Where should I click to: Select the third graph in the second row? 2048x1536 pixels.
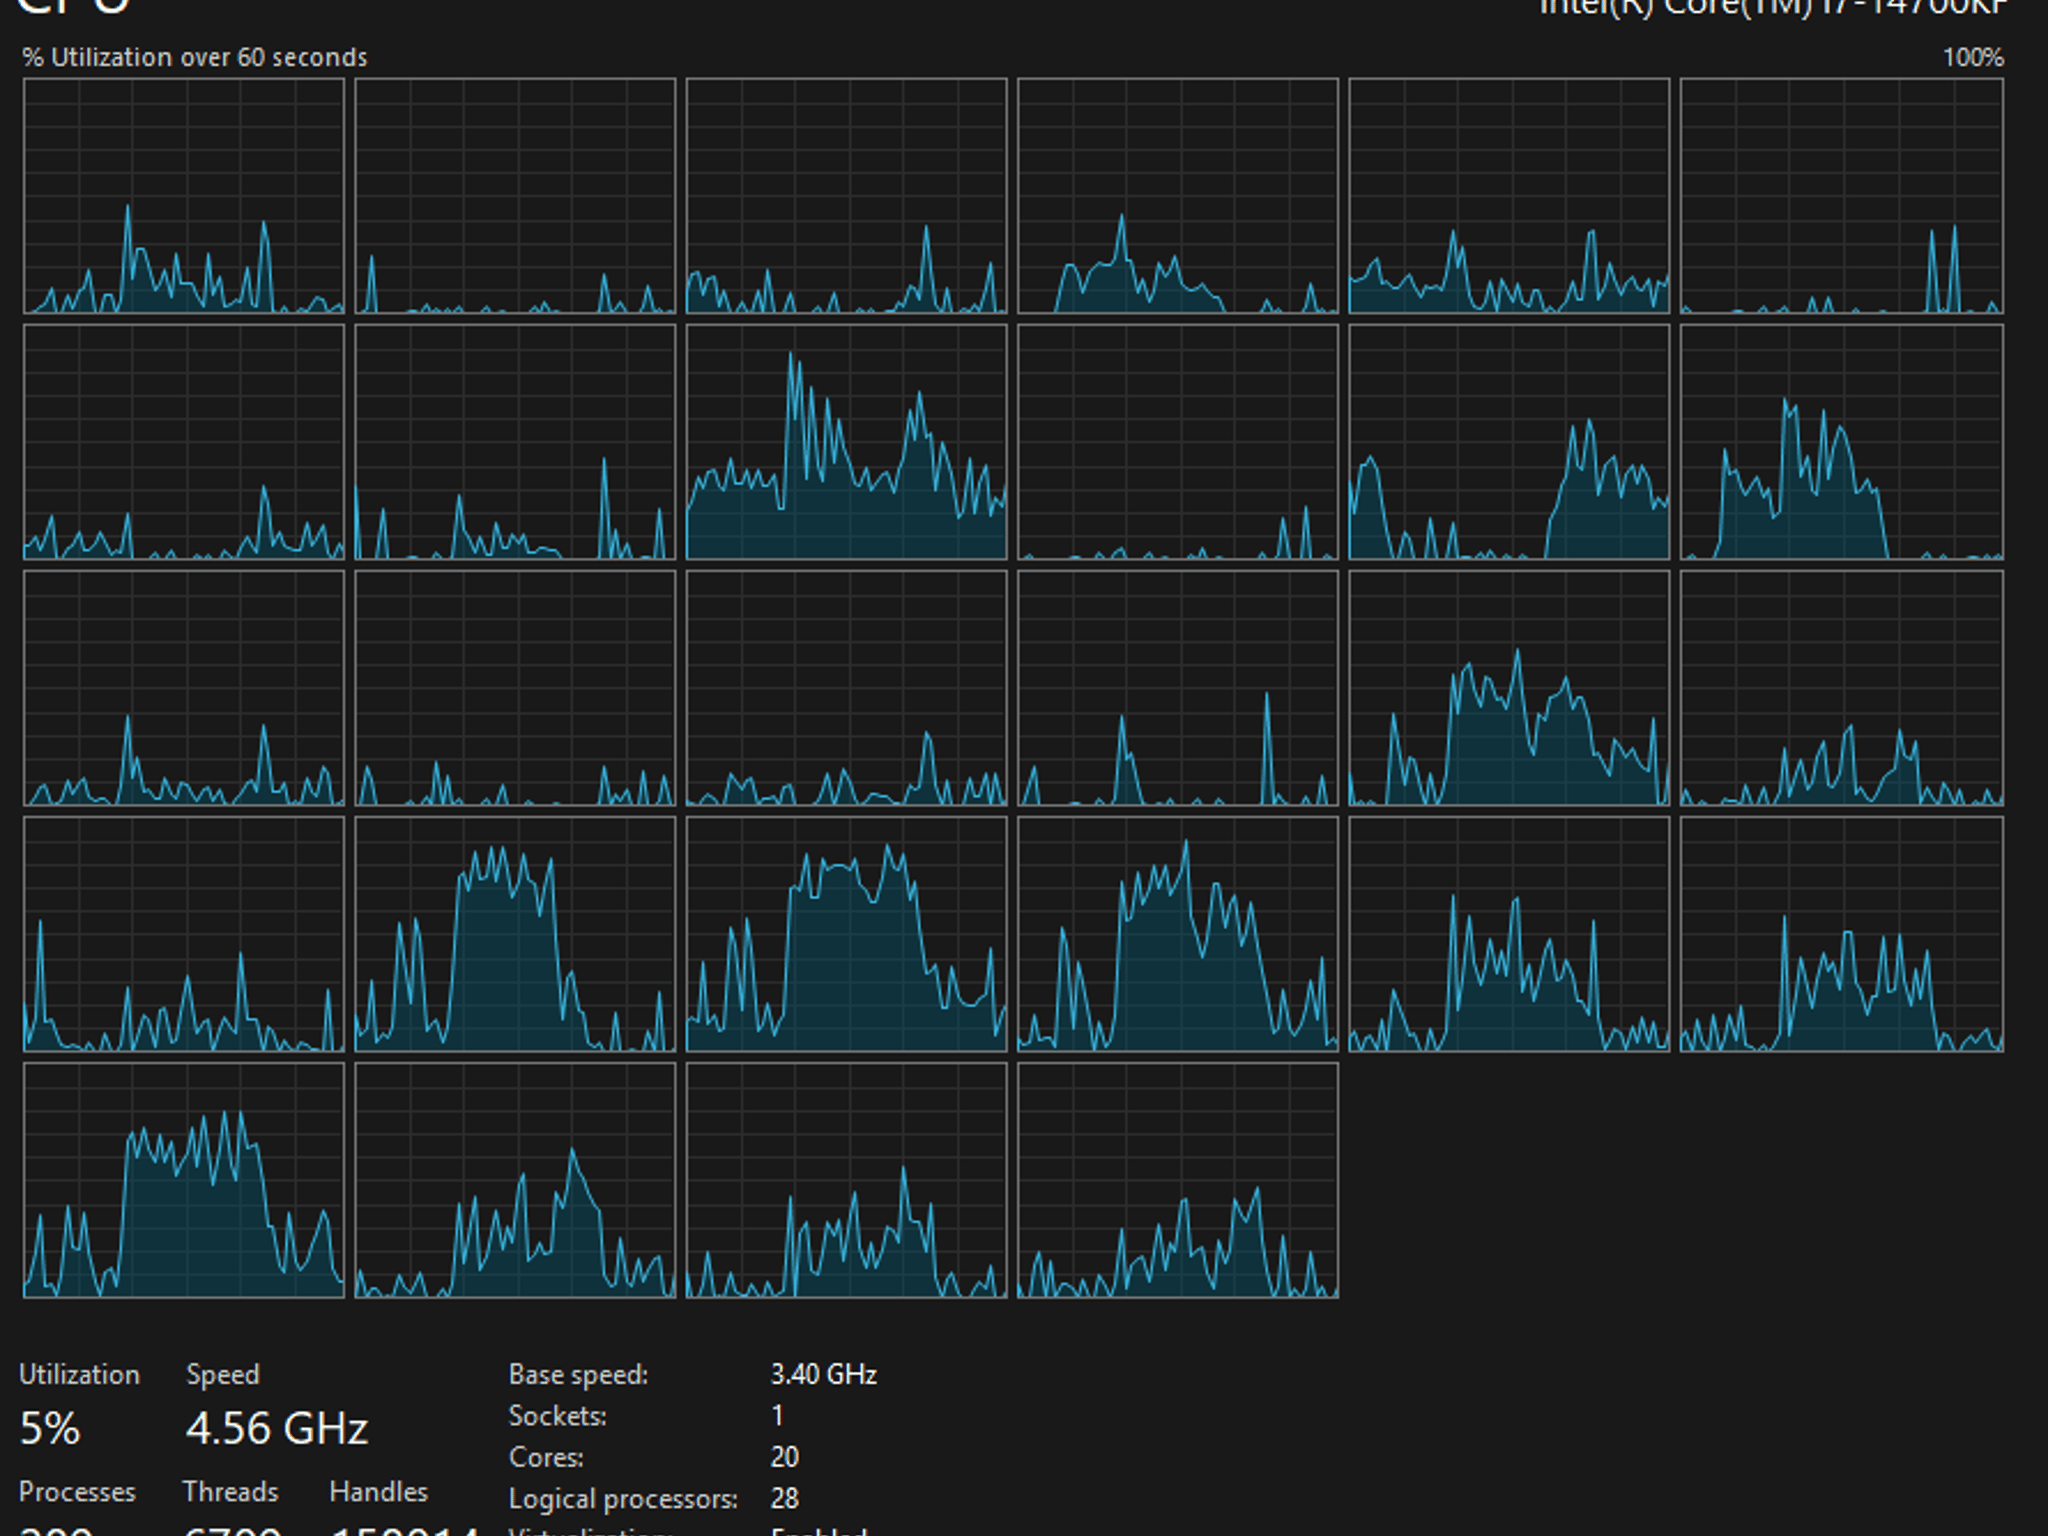click(x=847, y=442)
